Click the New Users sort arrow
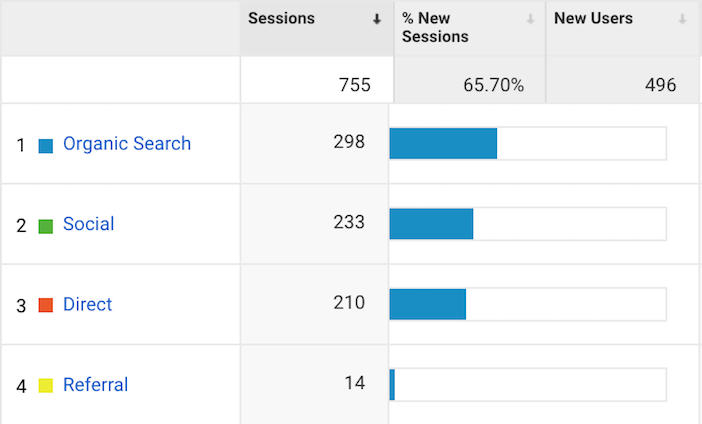The height and width of the screenshot is (424, 702). click(x=682, y=19)
